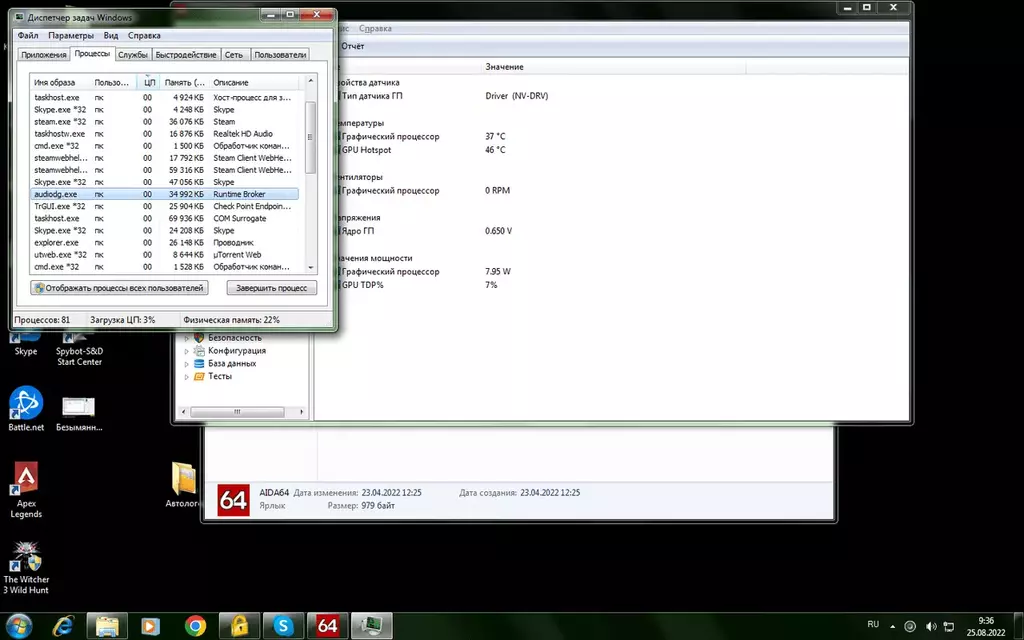
Task: Select the utweb.exe *32 process row
Action: point(165,255)
